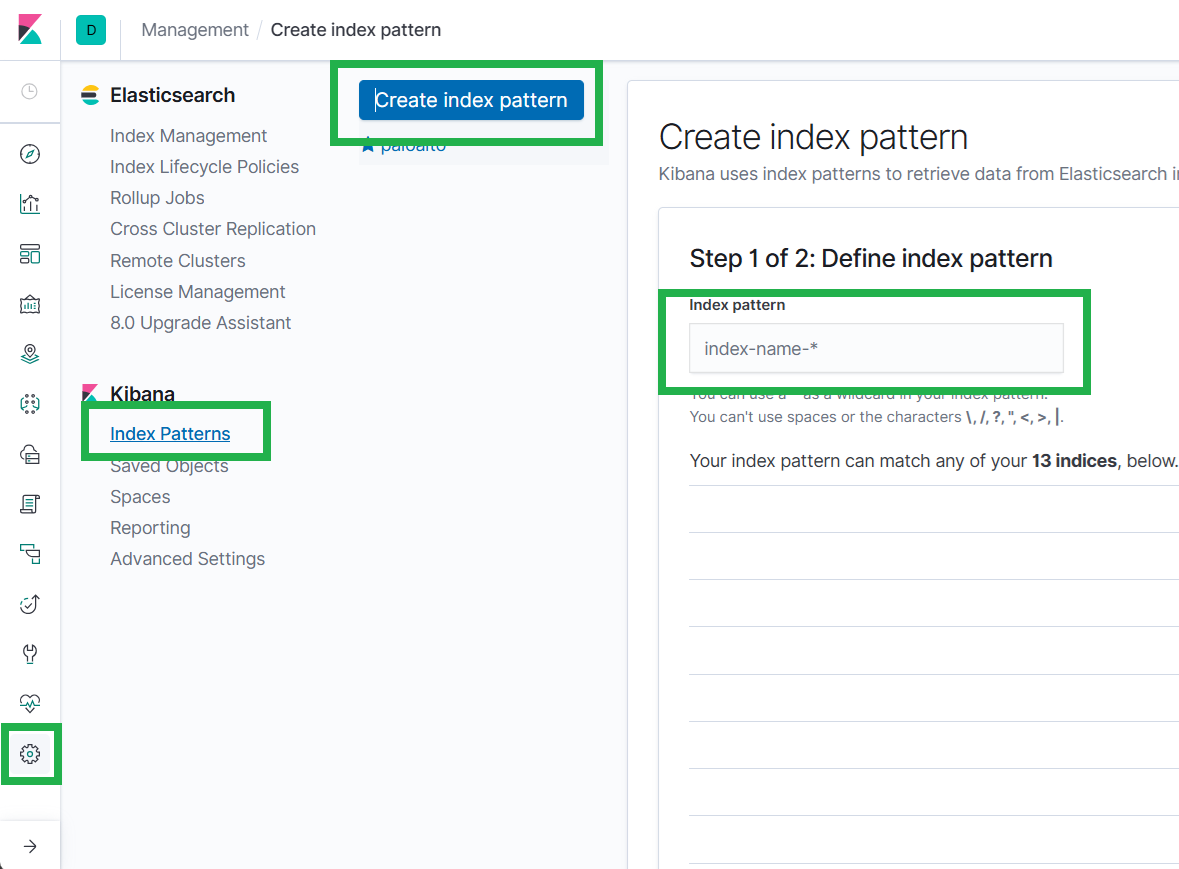Image resolution: width=1179 pixels, height=869 pixels.
Task: Open the Management gear icon
Action: [x=29, y=754]
